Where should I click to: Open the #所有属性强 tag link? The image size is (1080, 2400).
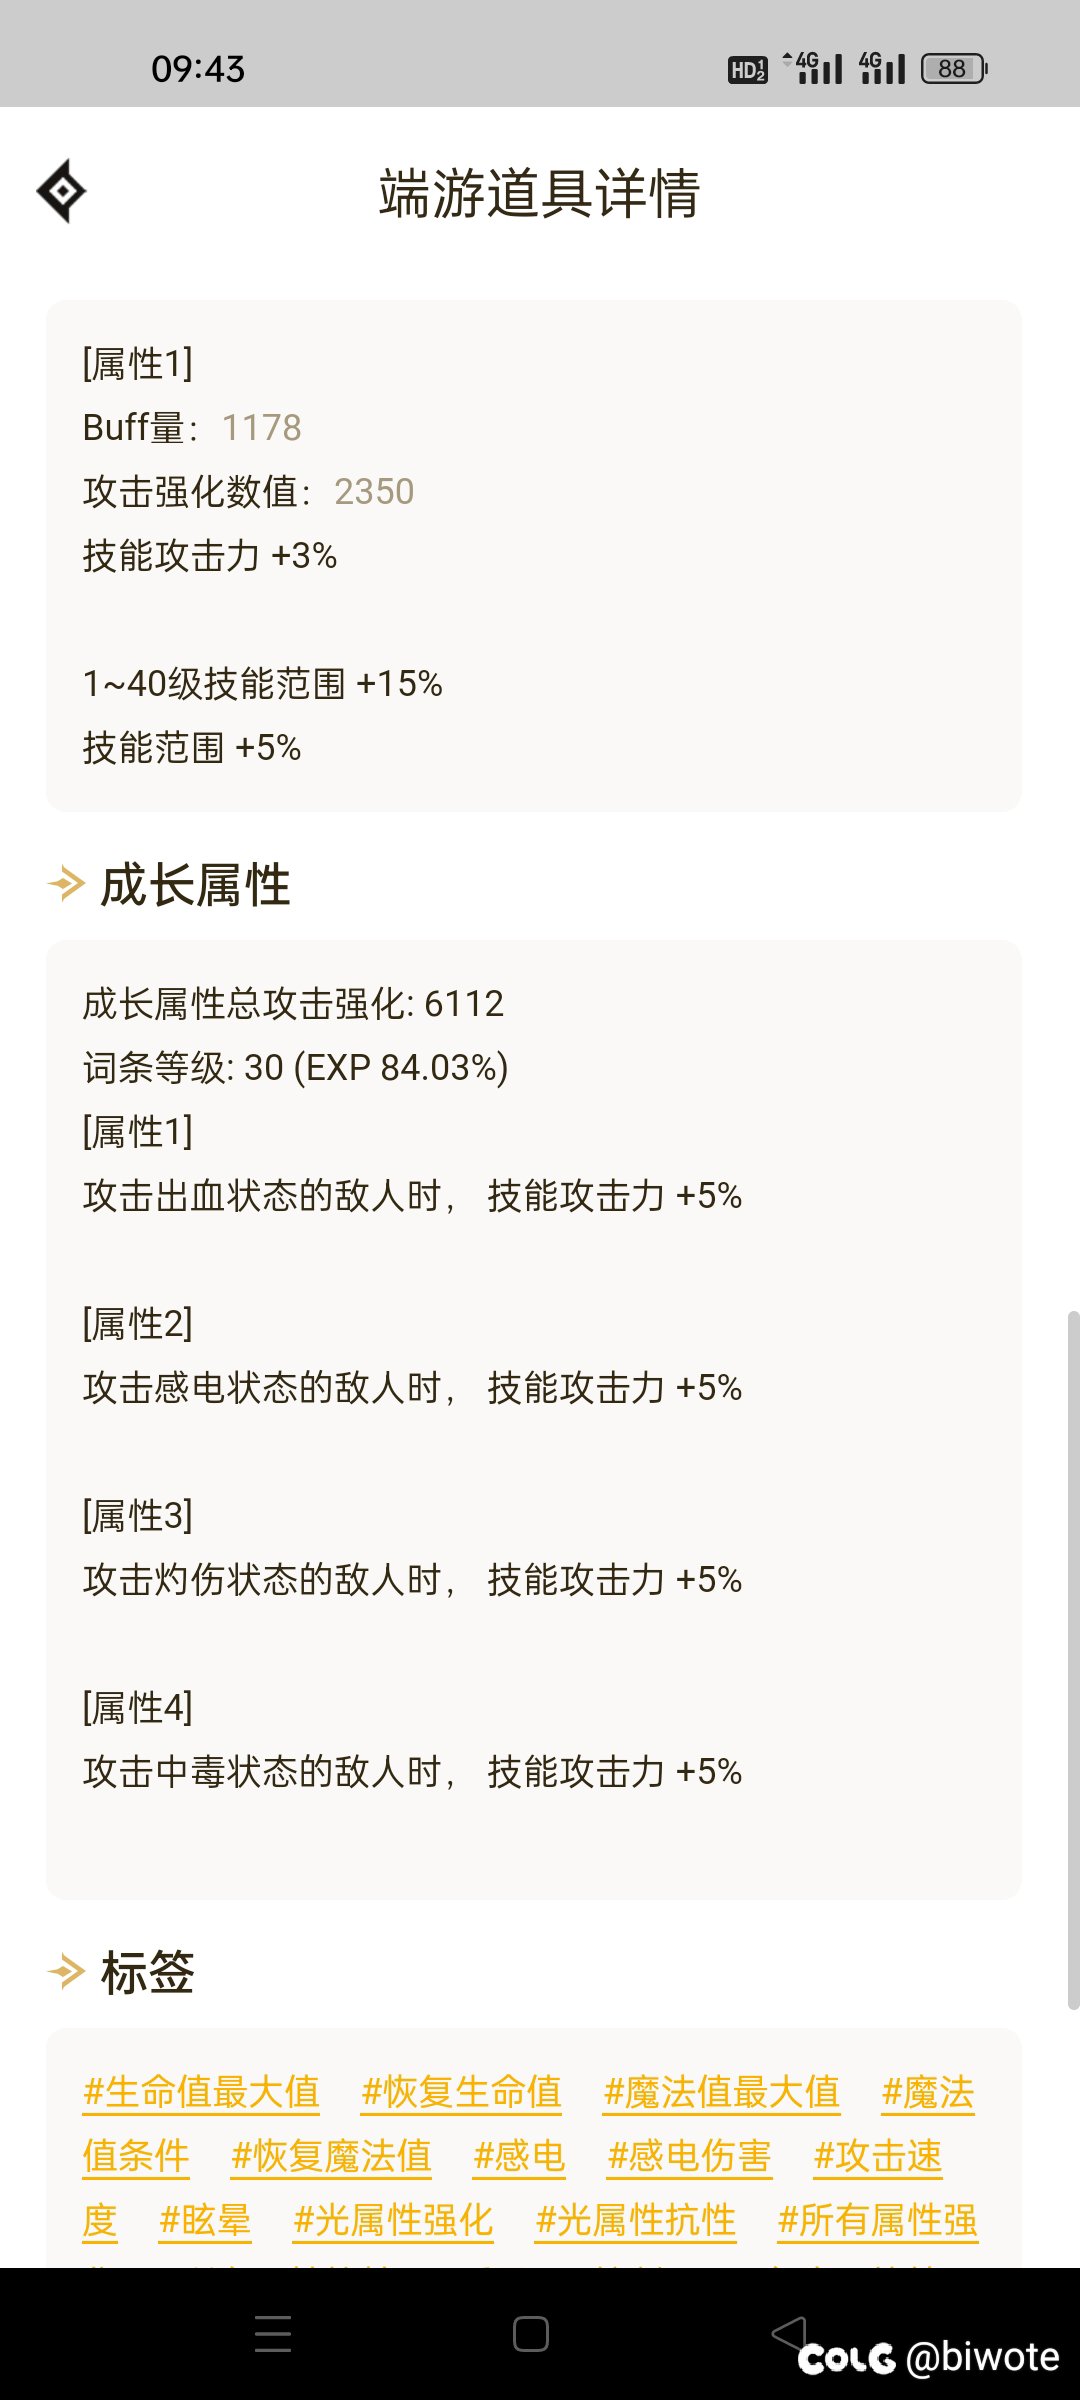(878, 2220)
